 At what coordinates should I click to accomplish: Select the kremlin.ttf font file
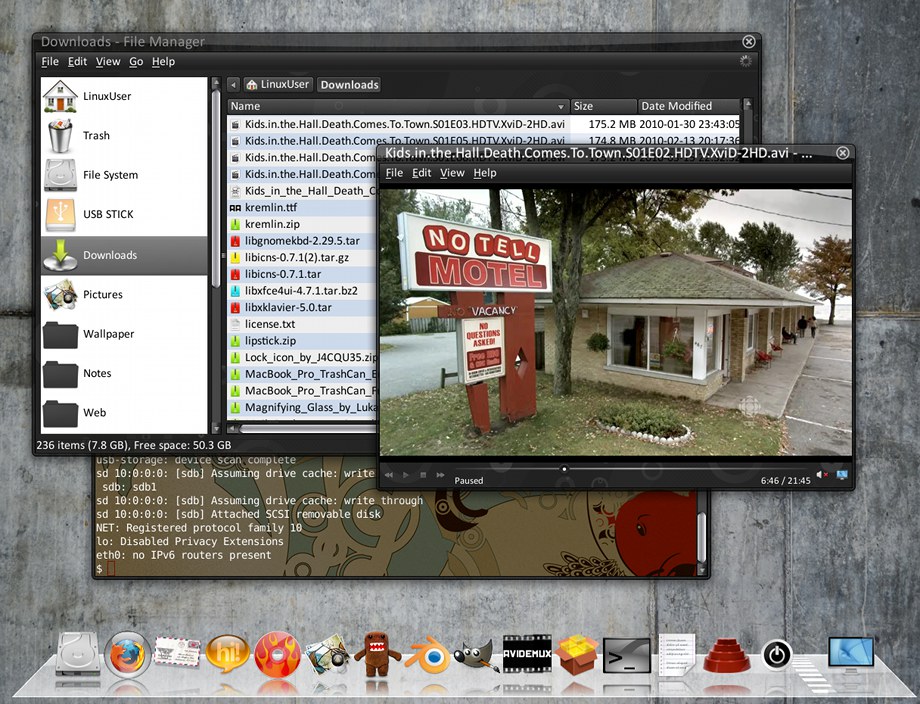point(302,208)
